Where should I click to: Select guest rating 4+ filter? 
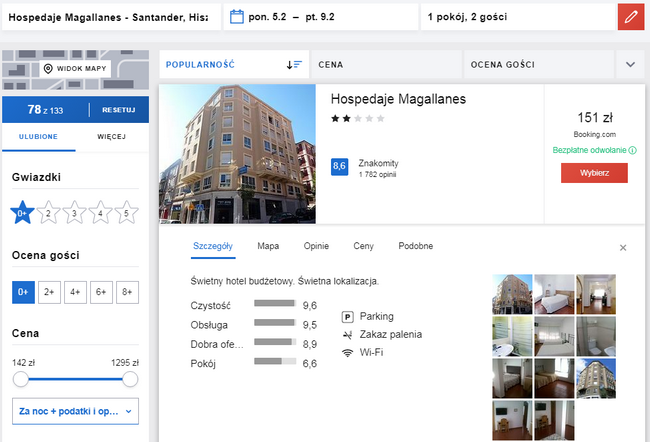click(75, 292)
